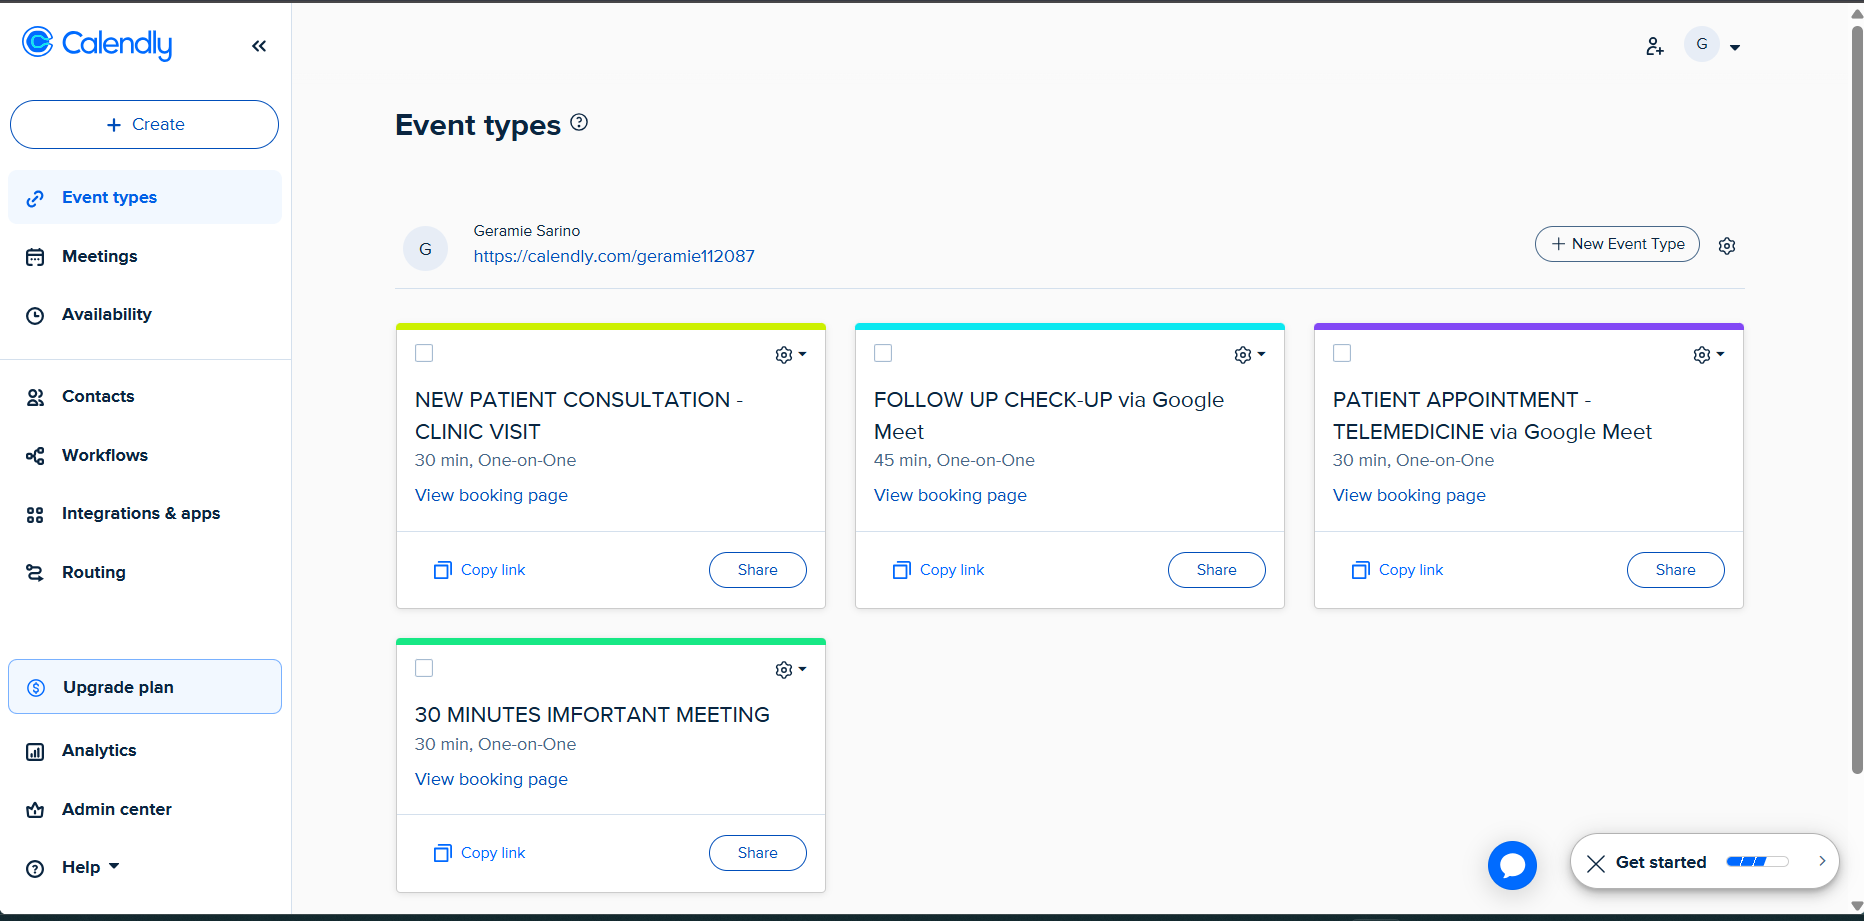Click the Contacts people icon
The height and width of the screenshot is (921, 1864).
pyautogui.click(x=35, y=397)
